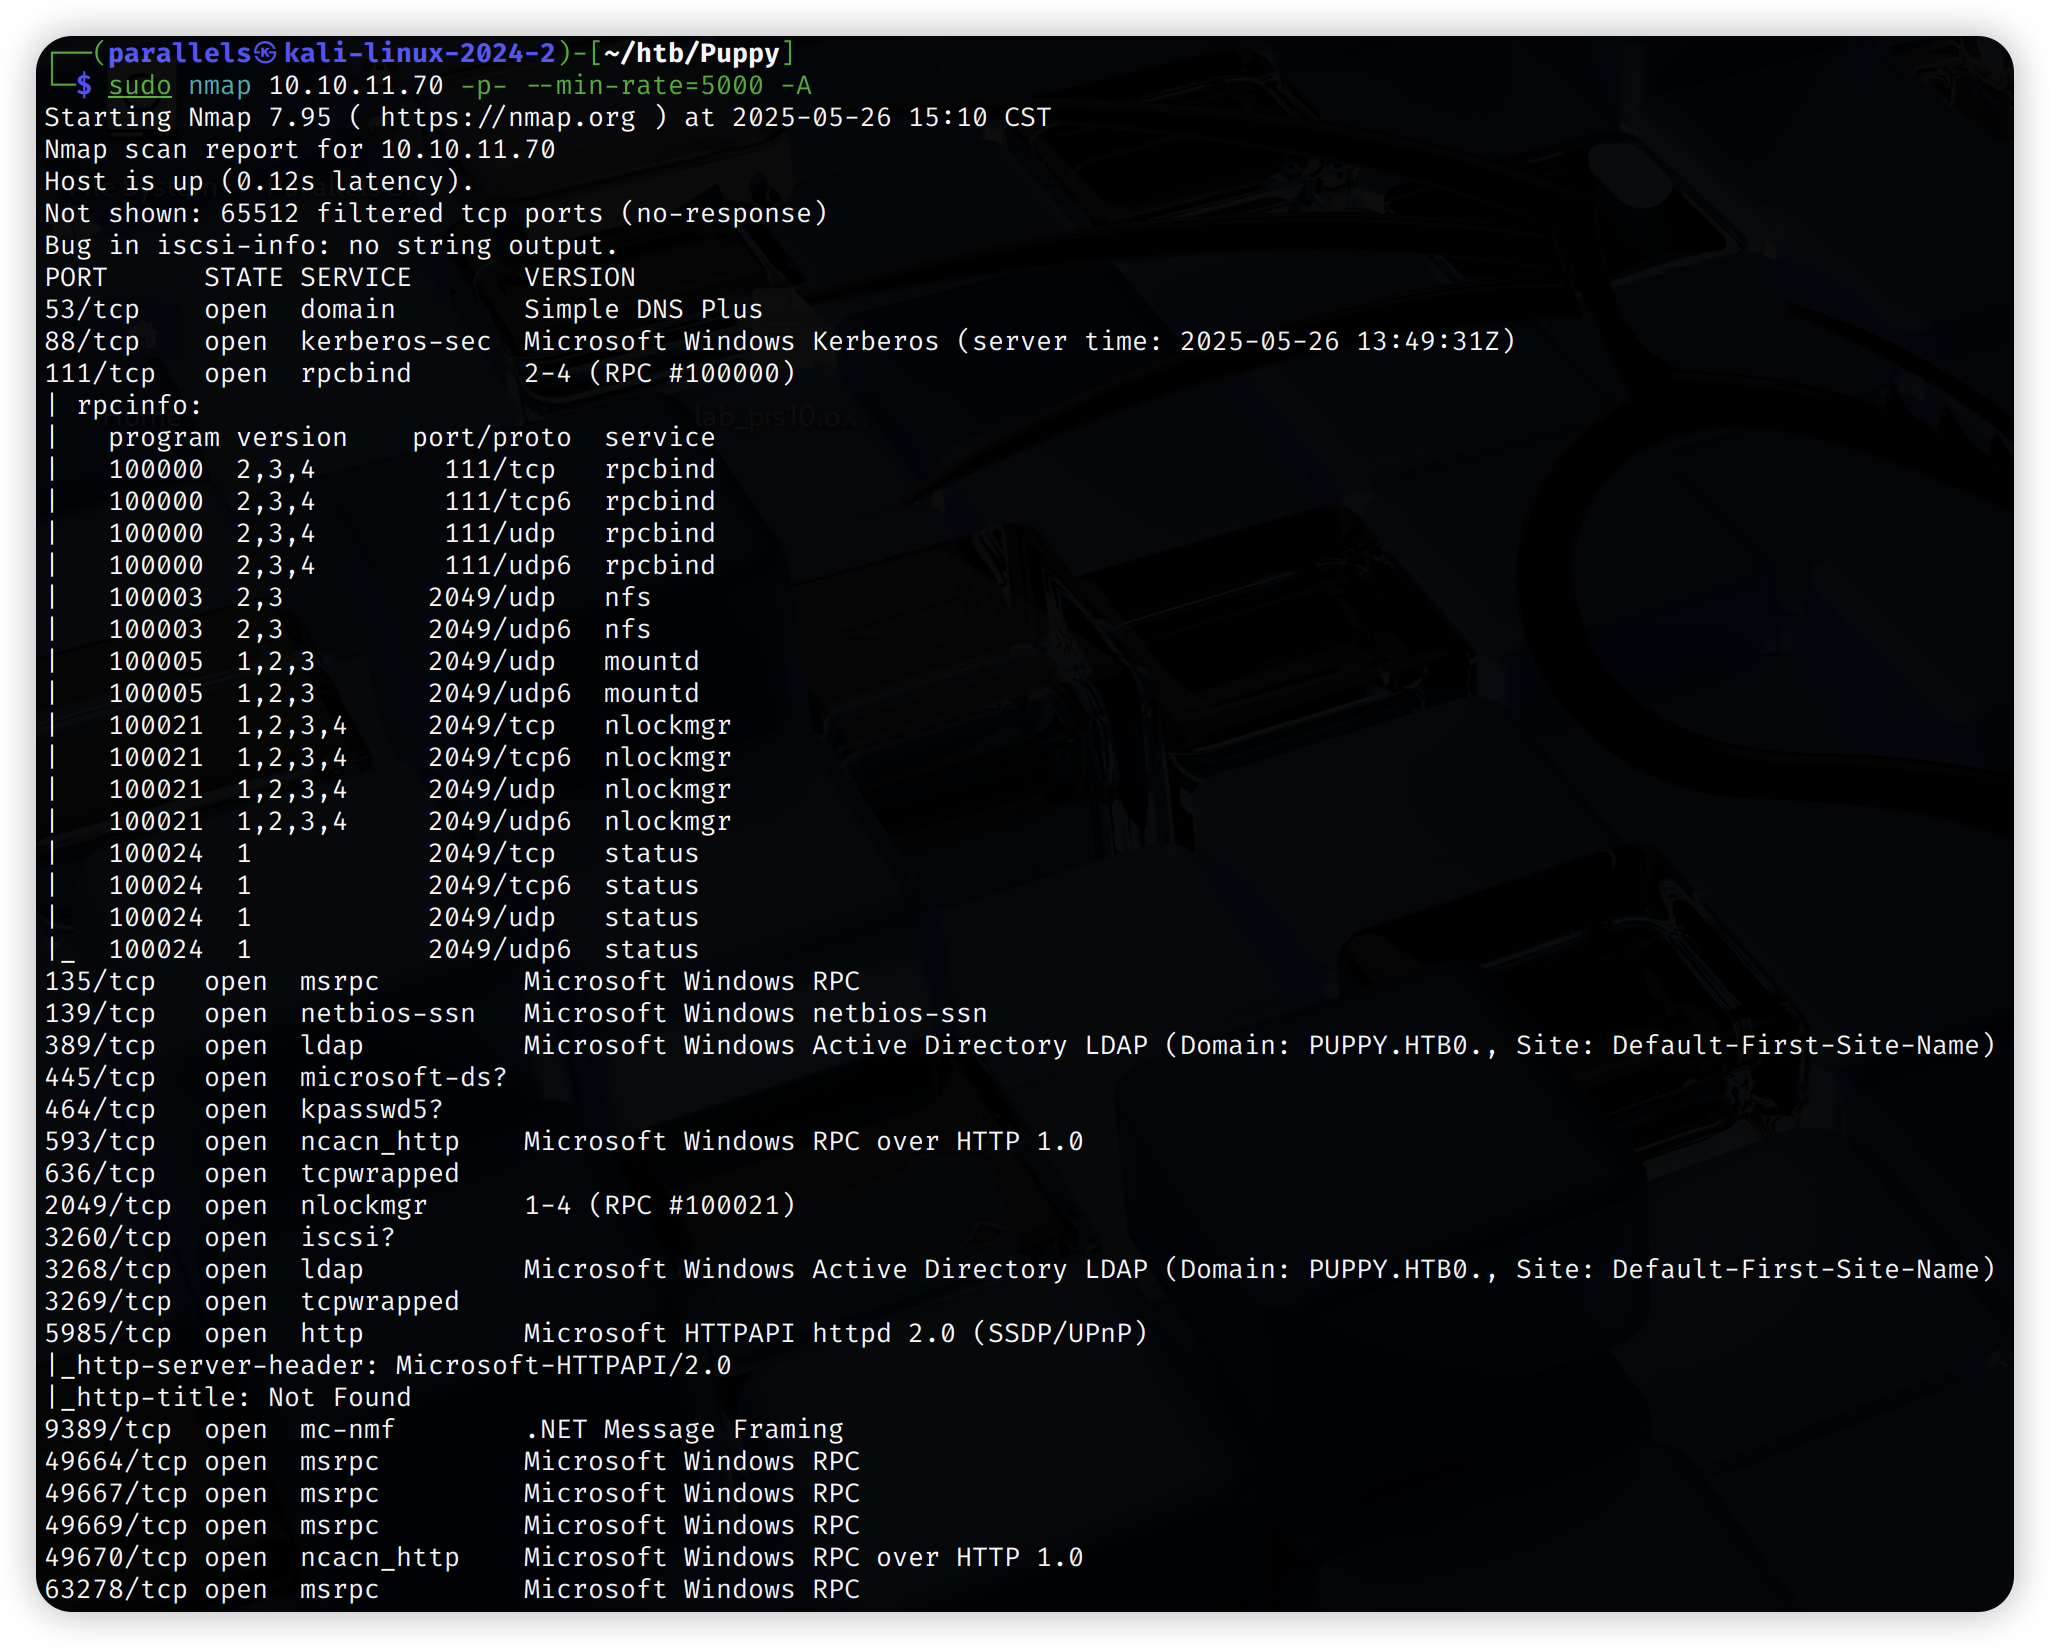Click the 'sudo' word in the command
The height and width of the screenshot is (1648, 2050).
coord(139,86)
